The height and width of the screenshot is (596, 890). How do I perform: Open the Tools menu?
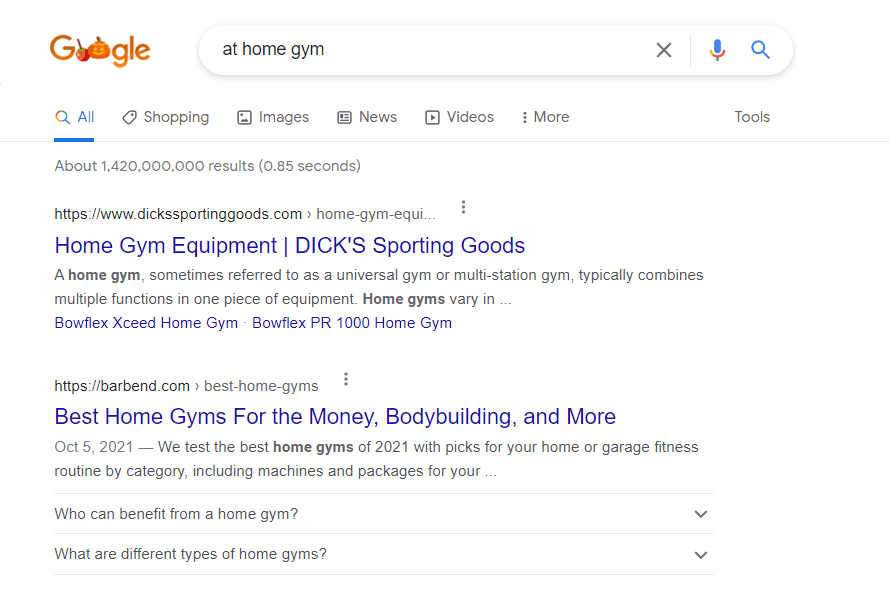point(752,117)
